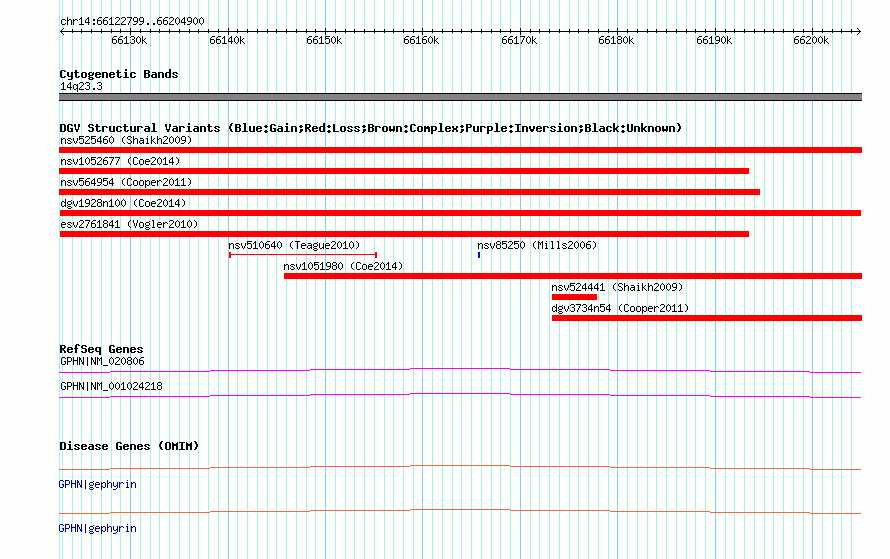Click the 66180k ruler position
Viewport: 890px width, 559px height.
click(x=616, y=40)
